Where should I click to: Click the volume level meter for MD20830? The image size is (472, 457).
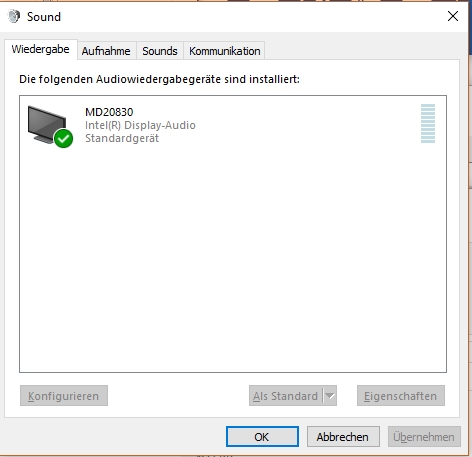pyautogui.click(x=428, y=123)
